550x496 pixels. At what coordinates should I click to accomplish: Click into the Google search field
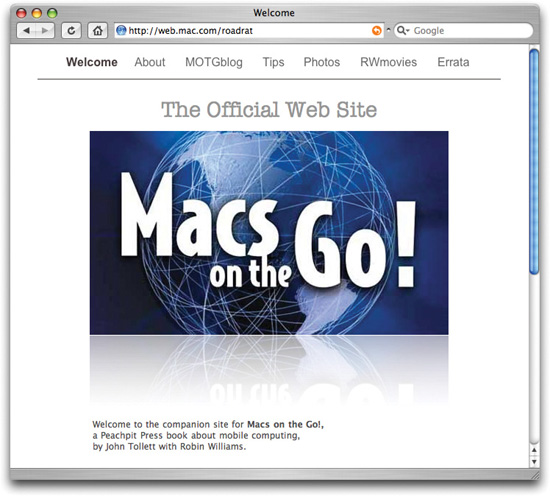[x=471, y=31]
